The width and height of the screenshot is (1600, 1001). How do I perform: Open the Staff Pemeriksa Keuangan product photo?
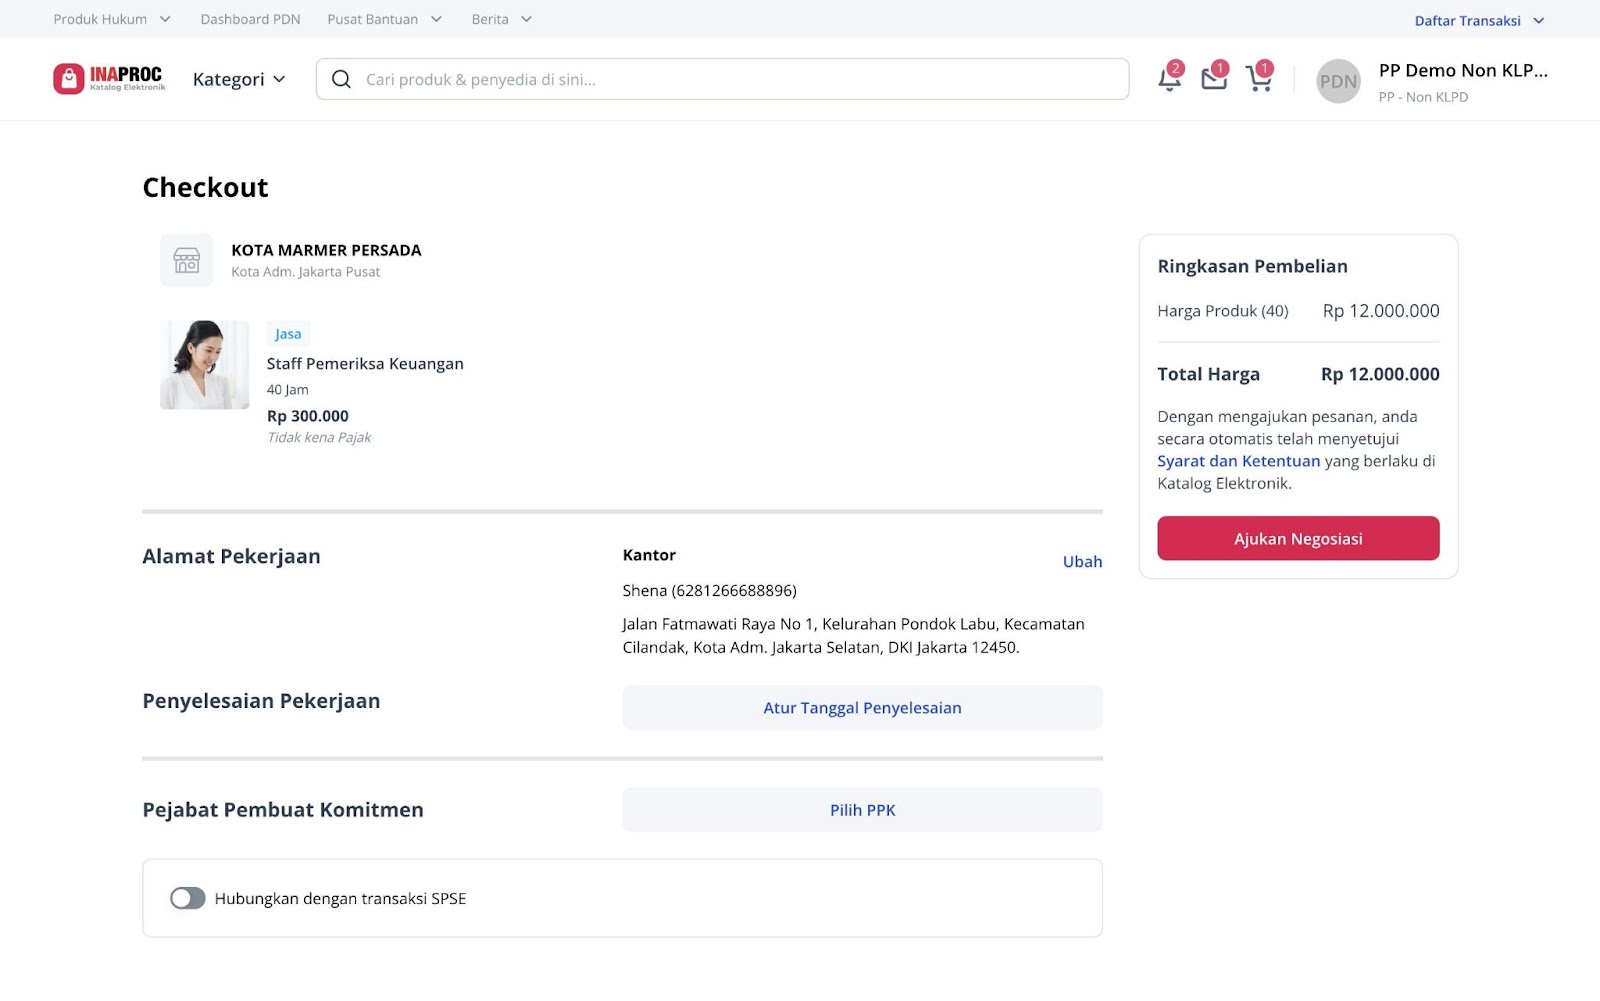click(x=204, y=364)
